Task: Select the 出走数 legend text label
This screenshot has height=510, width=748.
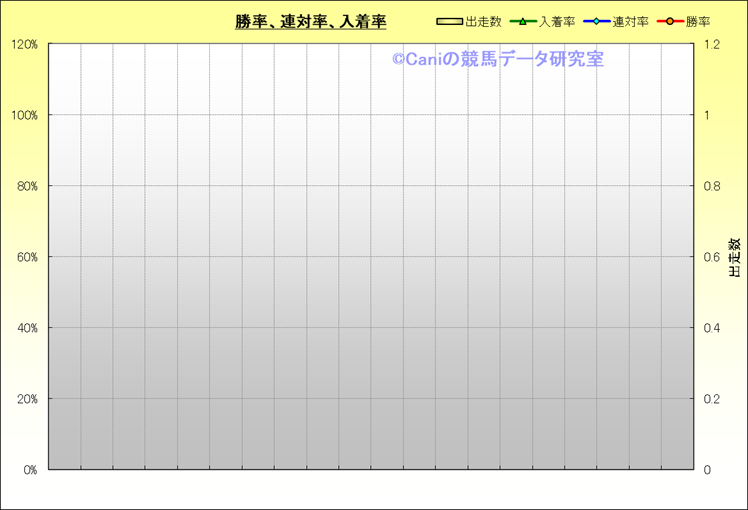Action: tap(483, 22)
